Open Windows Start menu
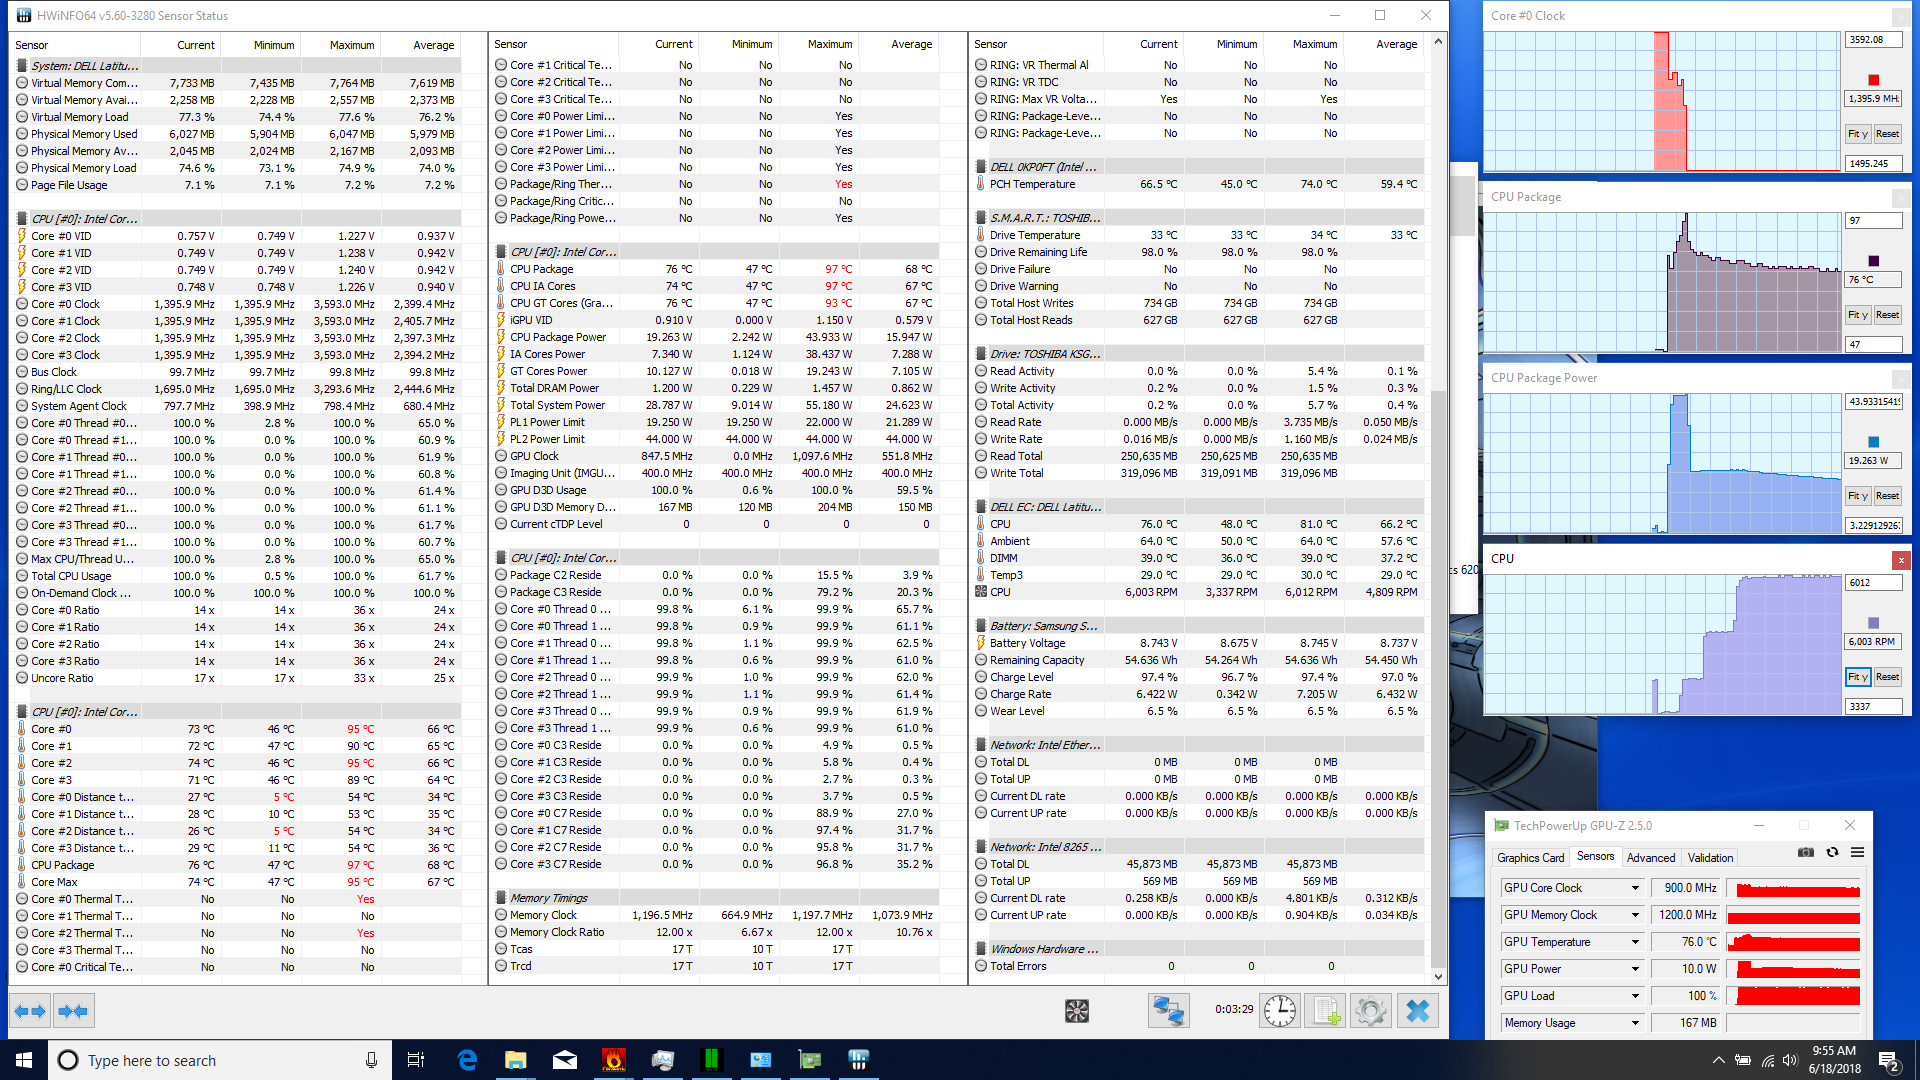The height and width of the screenshot is (1080, 1920). pos(24,1060)
